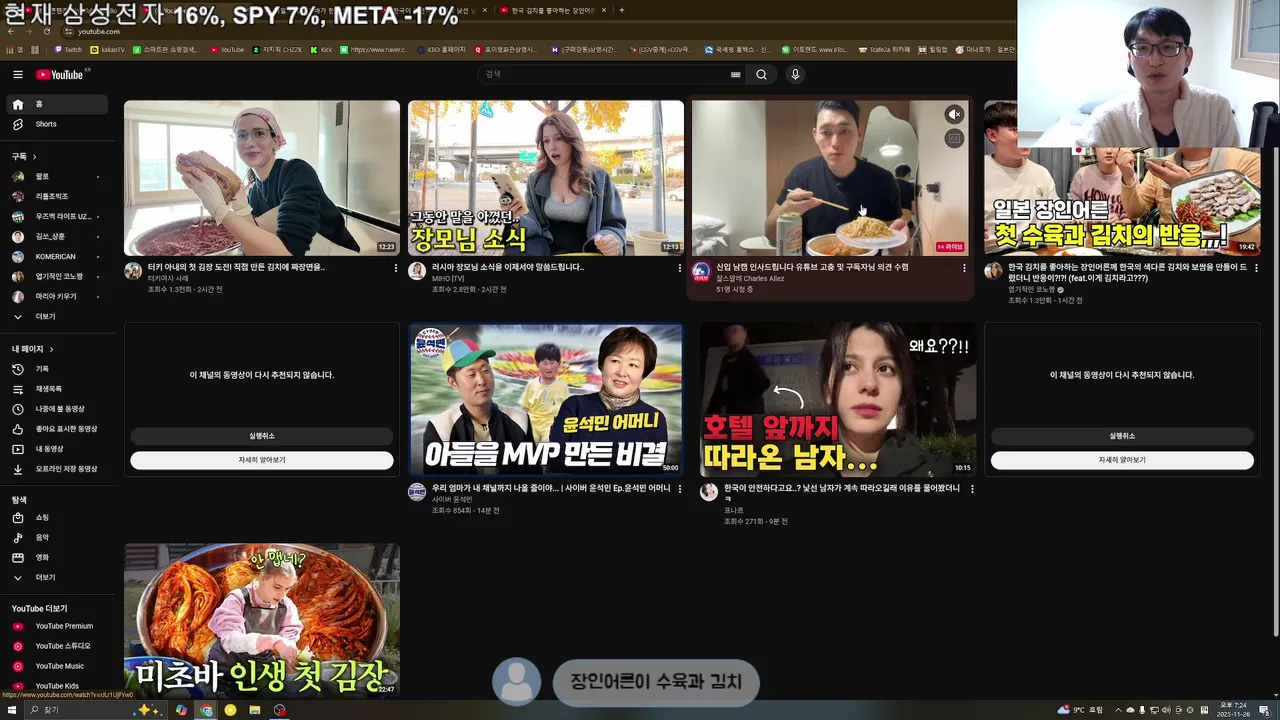
Task: Click 실행취소 on the left dismissed card
Action: pos(262,437)
